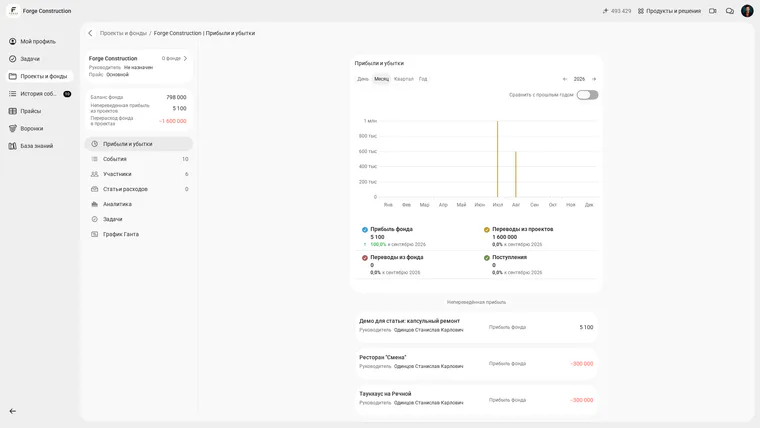Image resolution: width=760 pixels, height=428 pixels.
Task: Toggle Прибыль фонда blue legend checkbox
Action: [364, 230]
